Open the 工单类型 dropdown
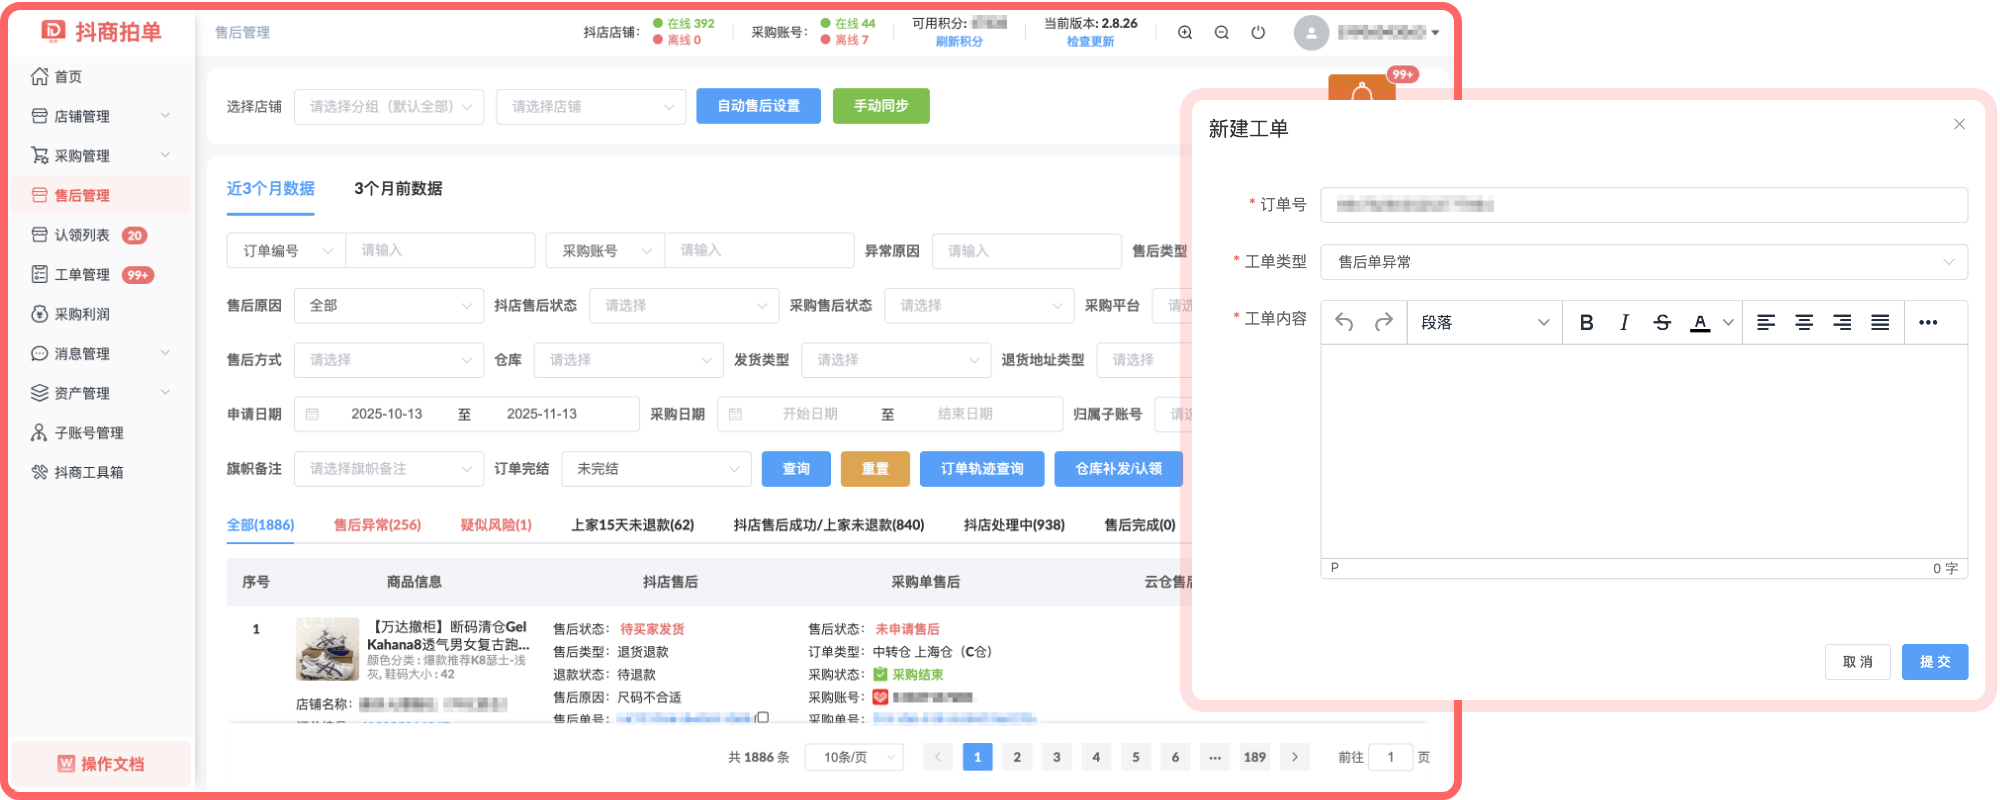2000x800 pixels. [x=1643, y=262]
